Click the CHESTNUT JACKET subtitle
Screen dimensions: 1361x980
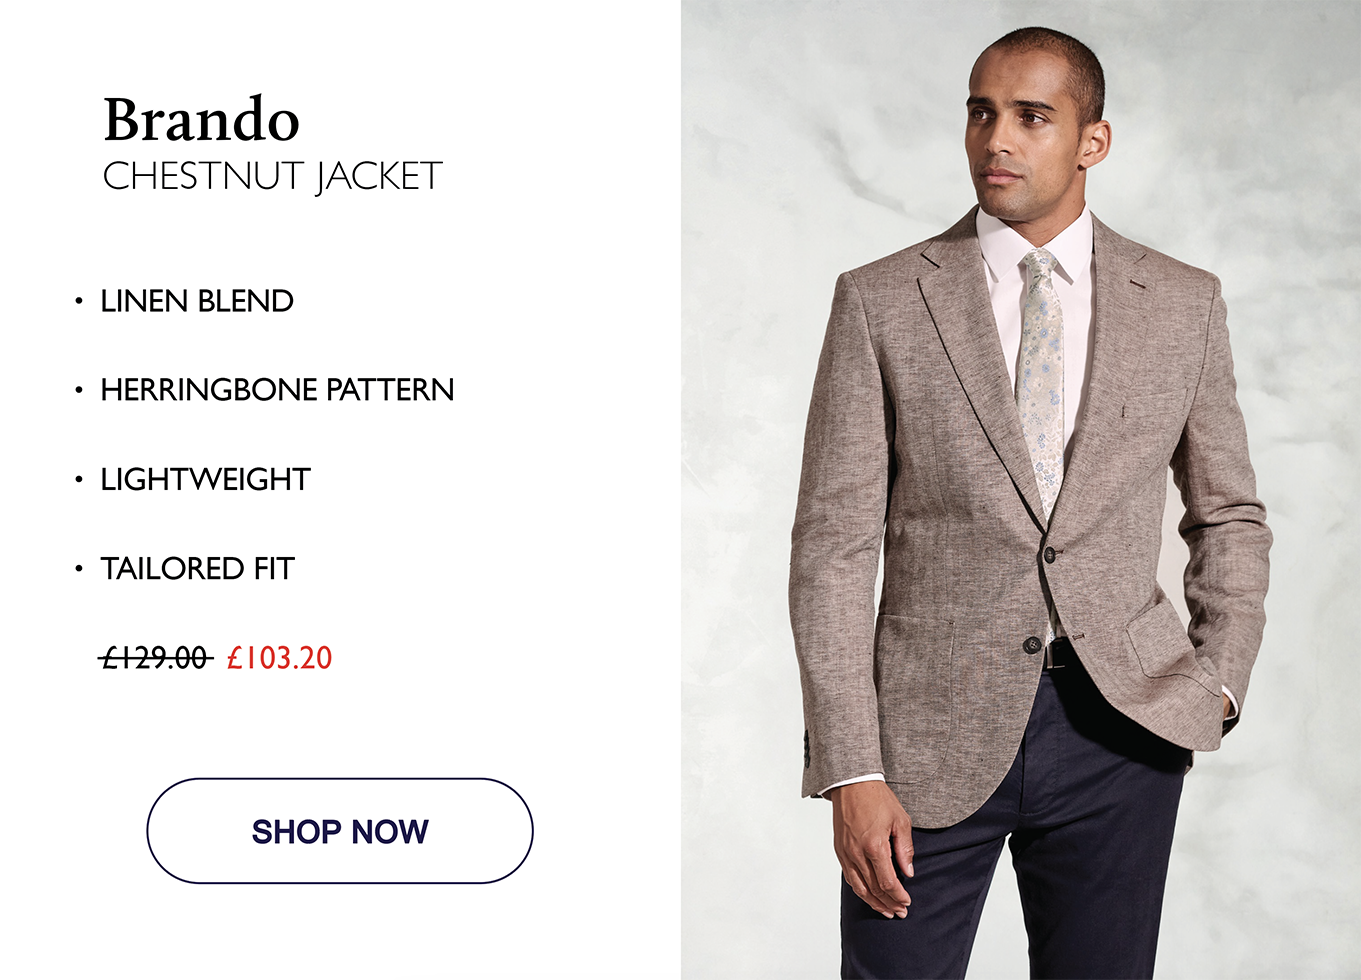pyautogui.click(x=273, y=177)
